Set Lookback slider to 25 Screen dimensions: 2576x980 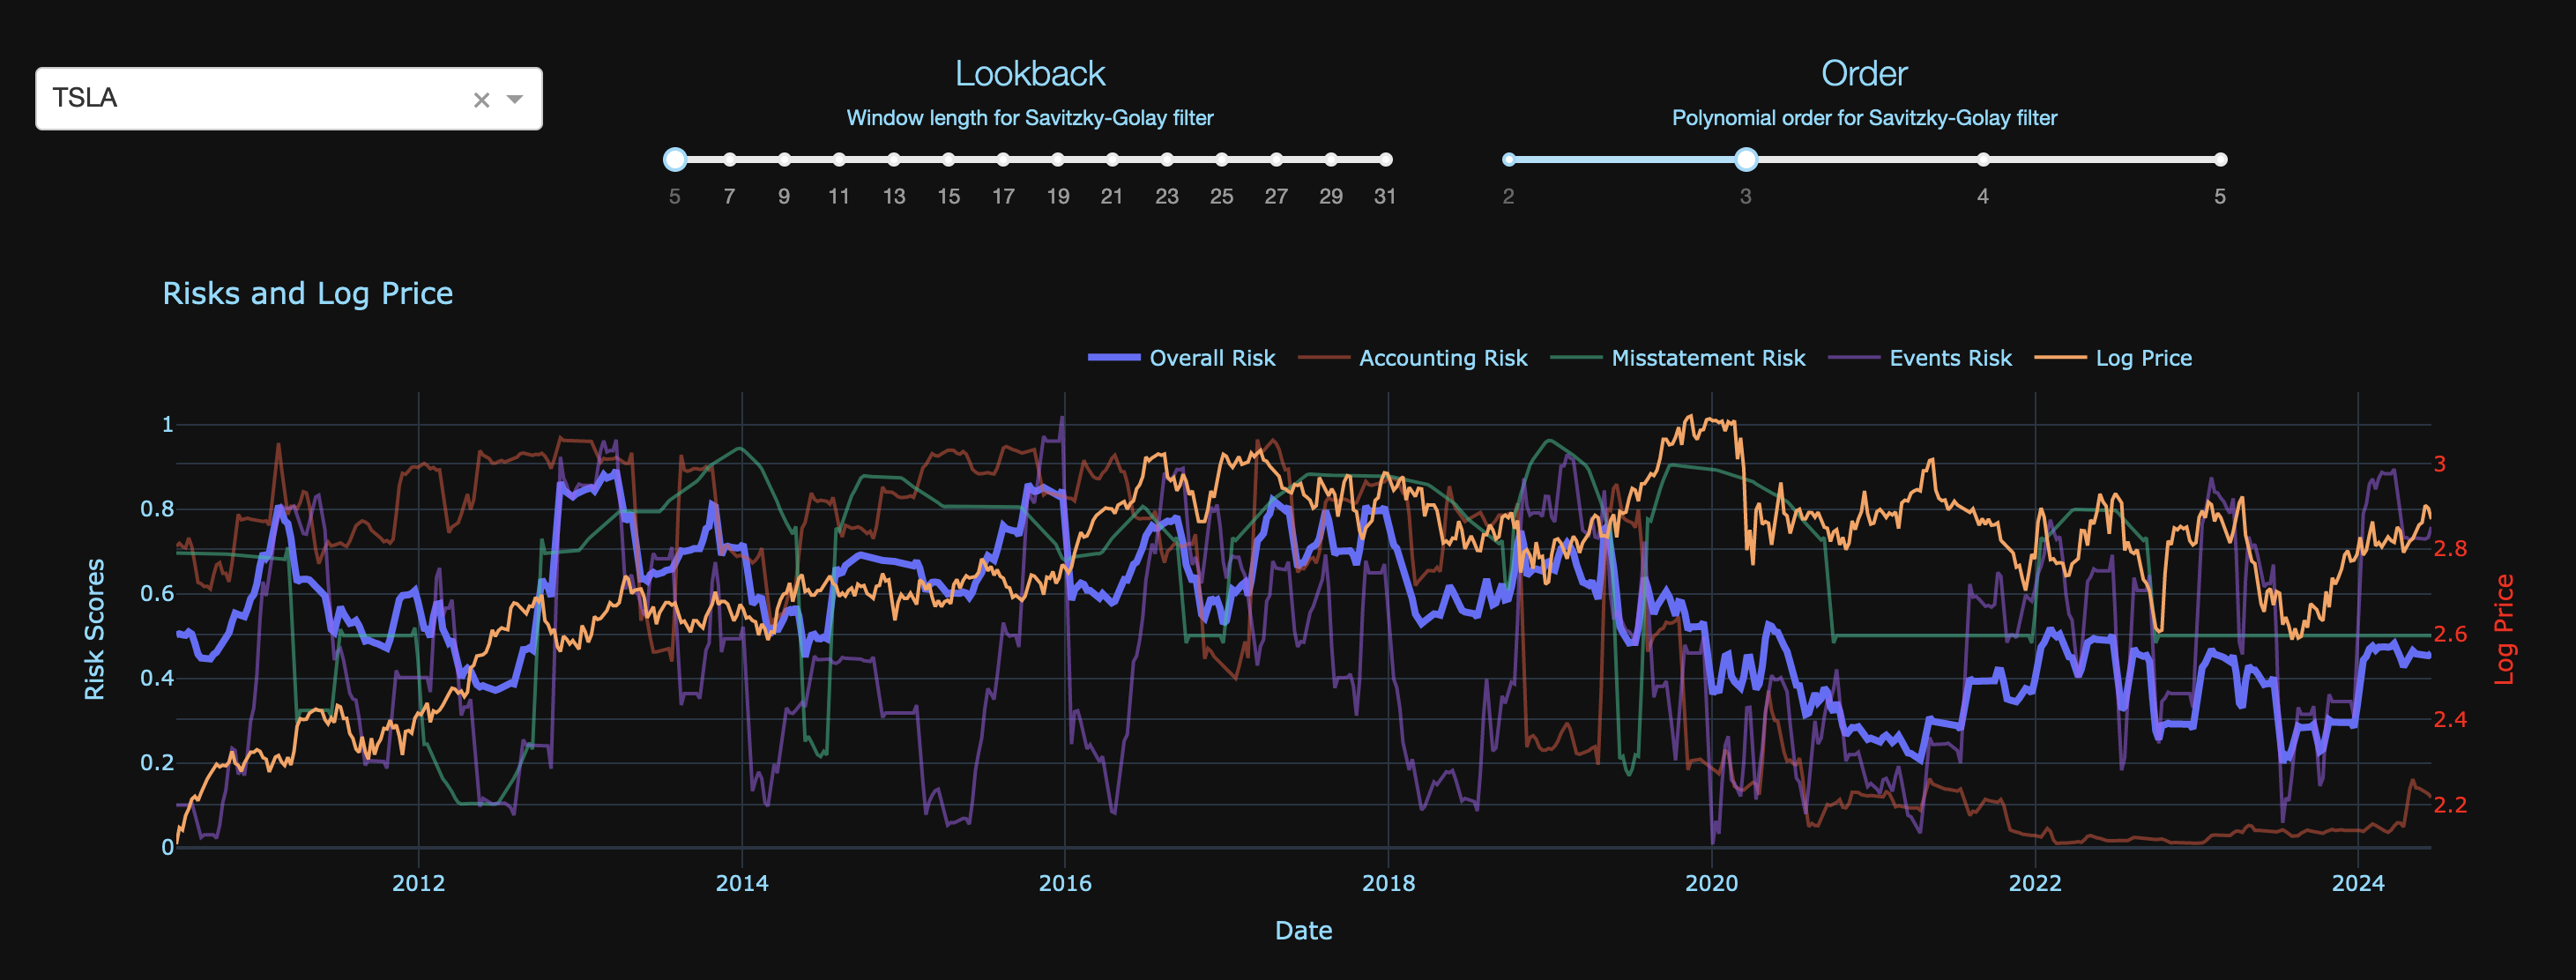(1221, 160)
